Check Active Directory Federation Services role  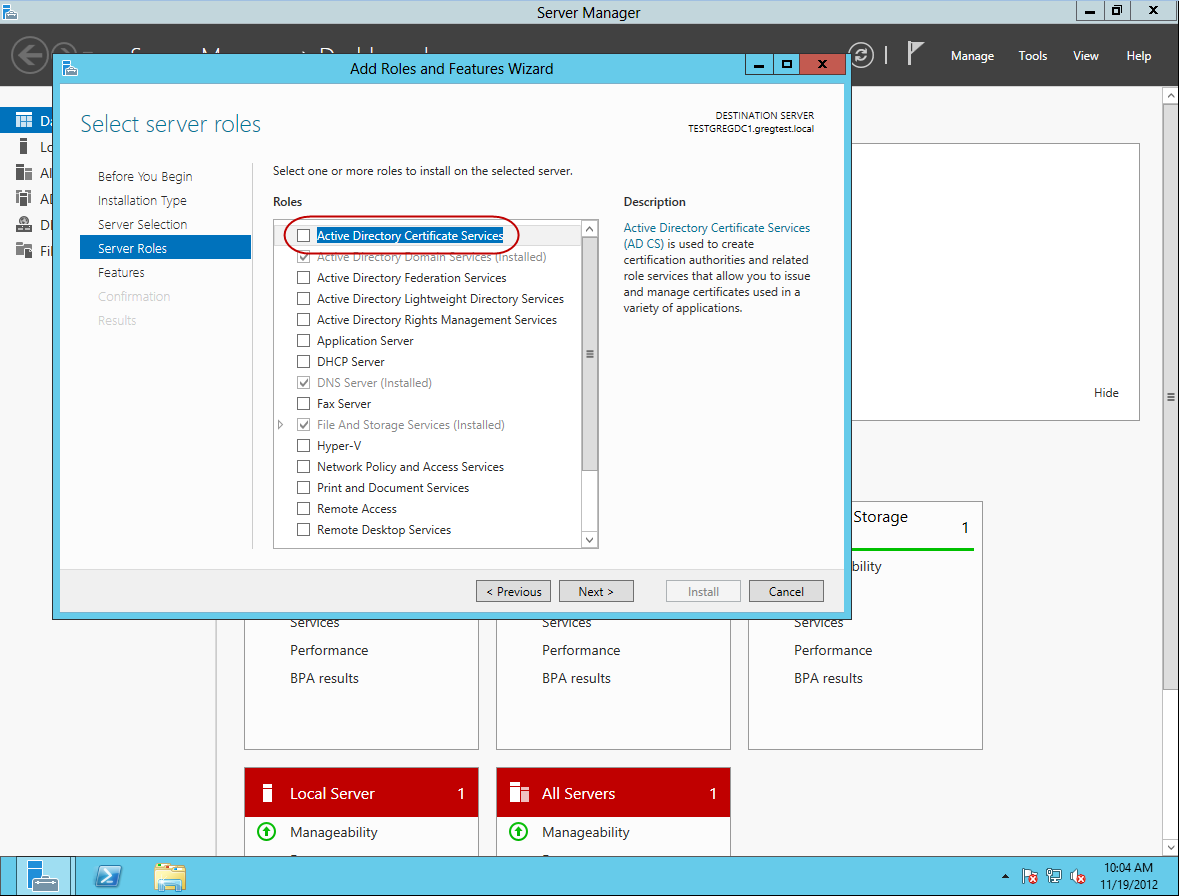[304, 277]
